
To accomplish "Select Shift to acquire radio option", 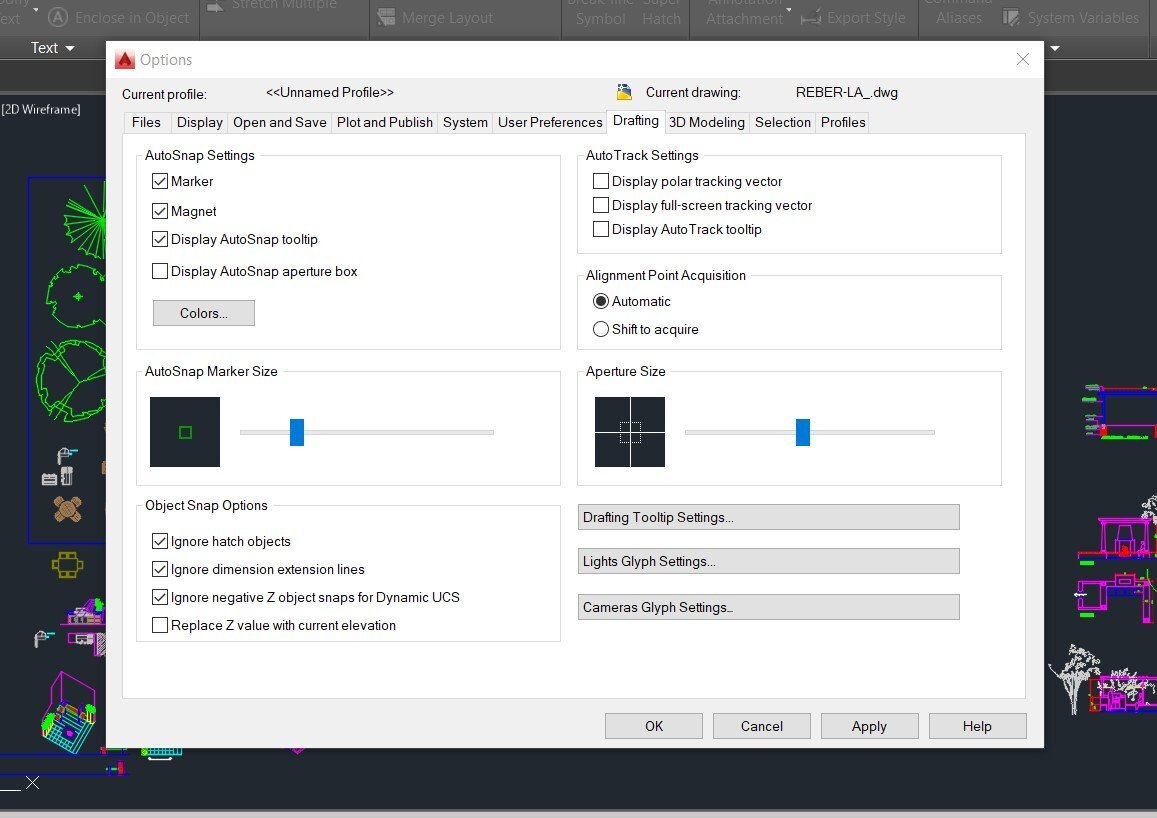I will [x=601, y=329].
